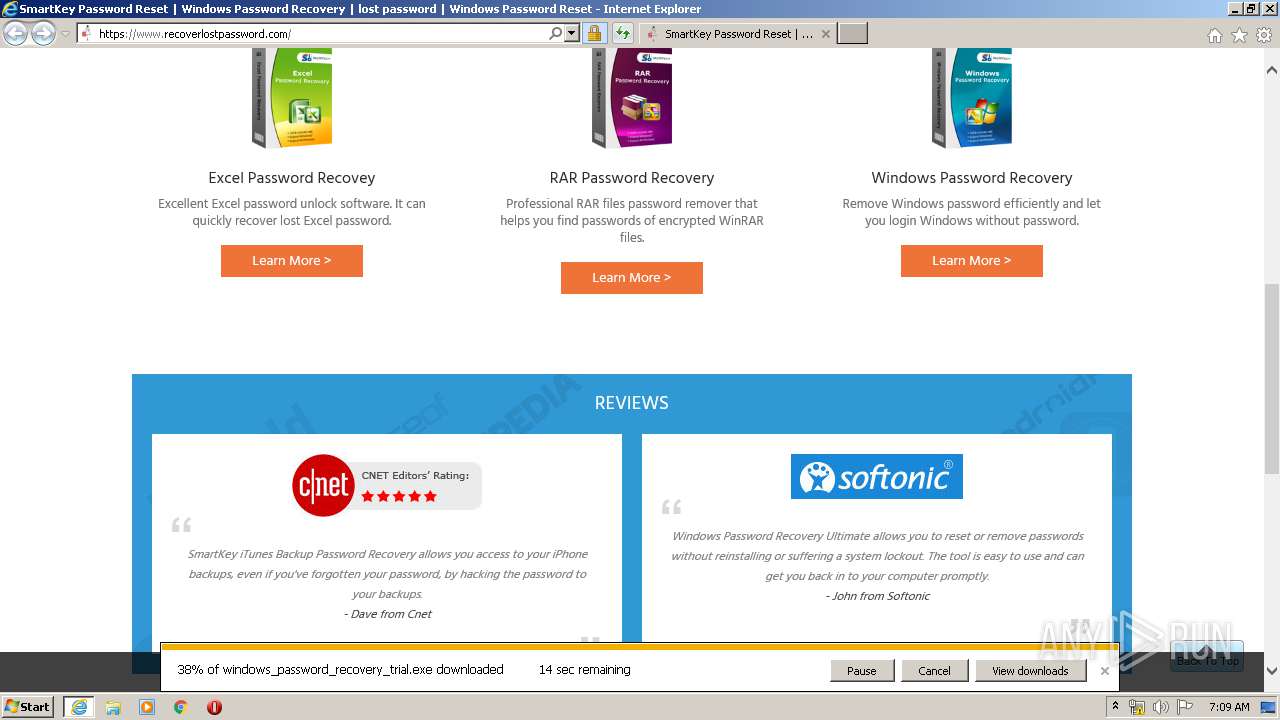Click Internet Explorer taskbar icon
This screenshot has height=720, width=1280.
[x=78, y=707]
